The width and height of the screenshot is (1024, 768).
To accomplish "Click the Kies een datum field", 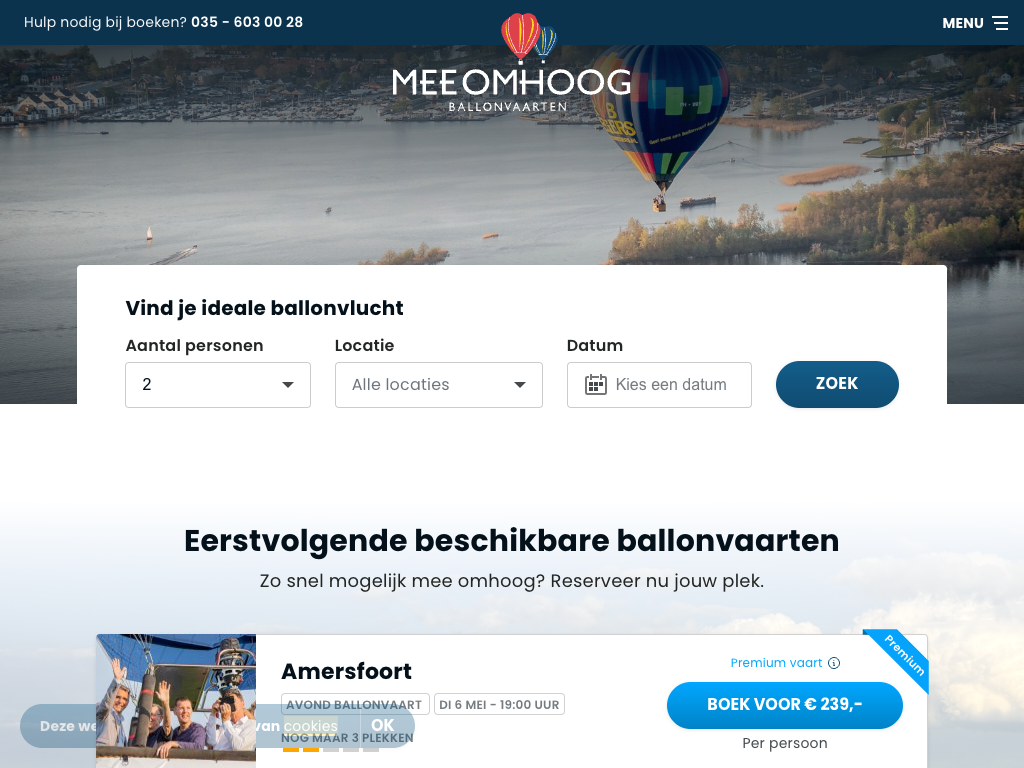I will tap(660, 385).
